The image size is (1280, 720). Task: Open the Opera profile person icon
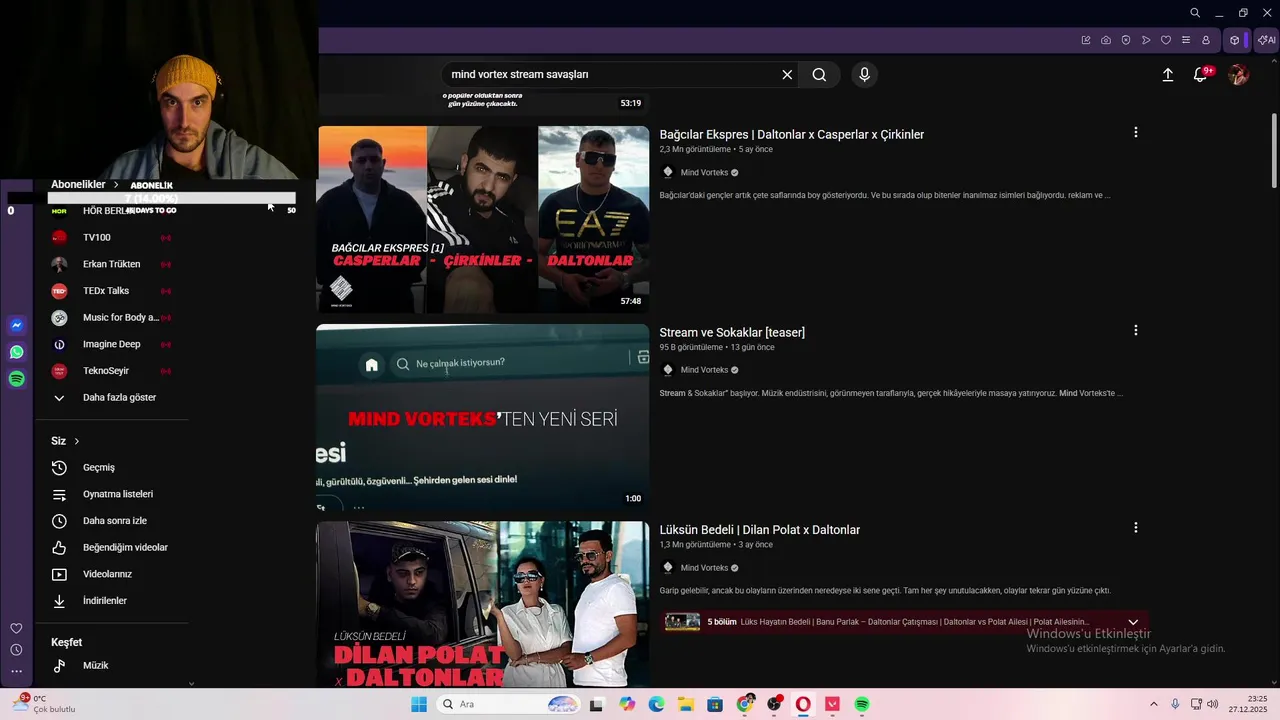click(1206, 41)
